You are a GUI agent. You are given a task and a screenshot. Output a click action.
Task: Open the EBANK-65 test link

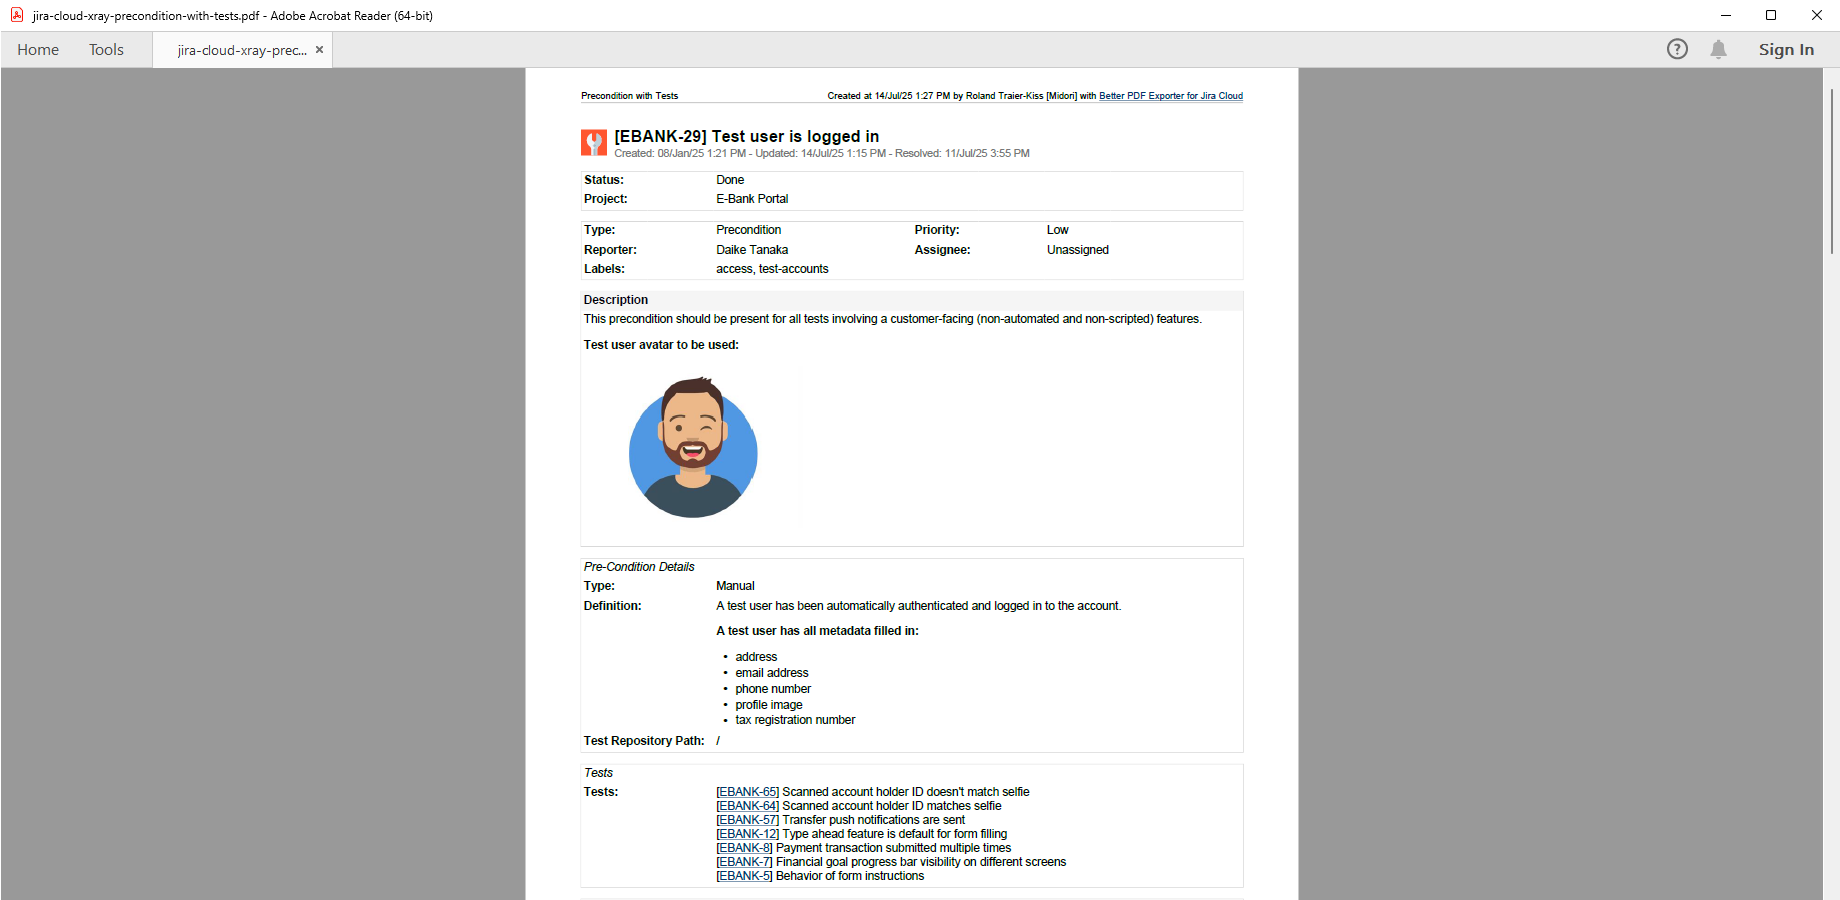coord(747,792)
